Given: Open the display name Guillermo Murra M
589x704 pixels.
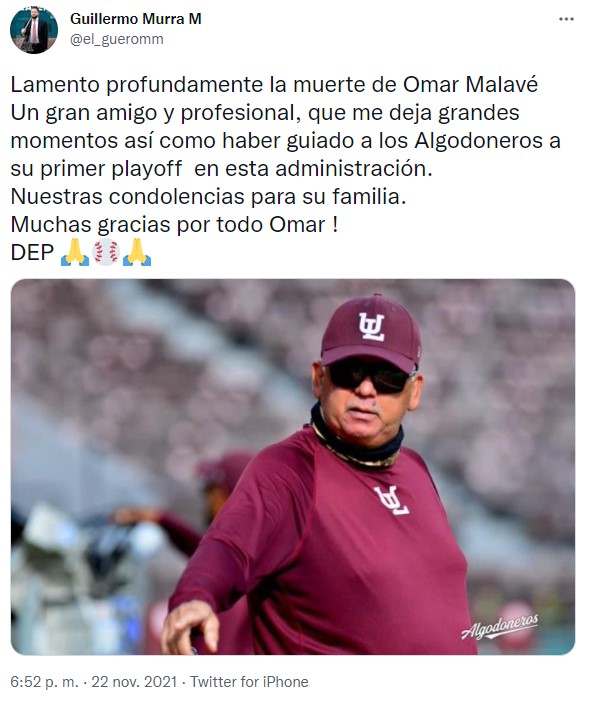Looking at the screenshot, I should 136,19.
